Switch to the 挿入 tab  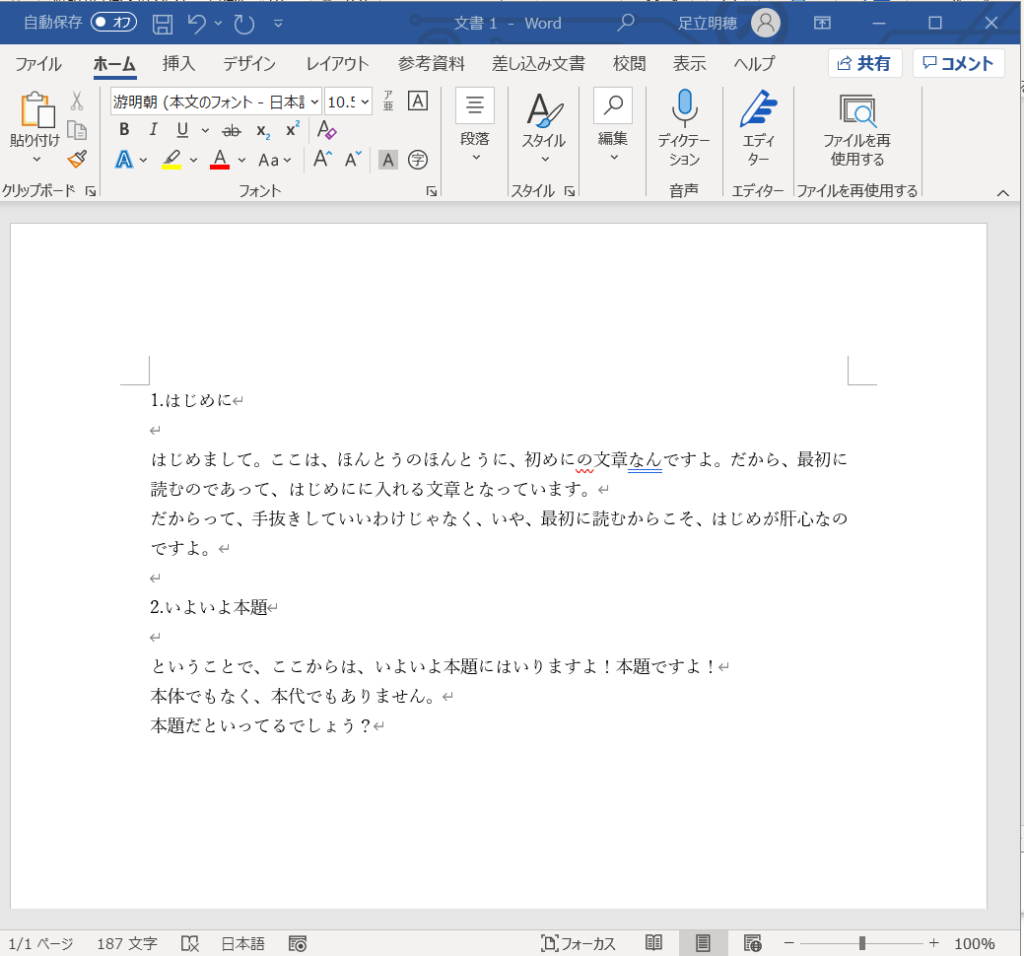pyautogui.click(x=179, y=64)
